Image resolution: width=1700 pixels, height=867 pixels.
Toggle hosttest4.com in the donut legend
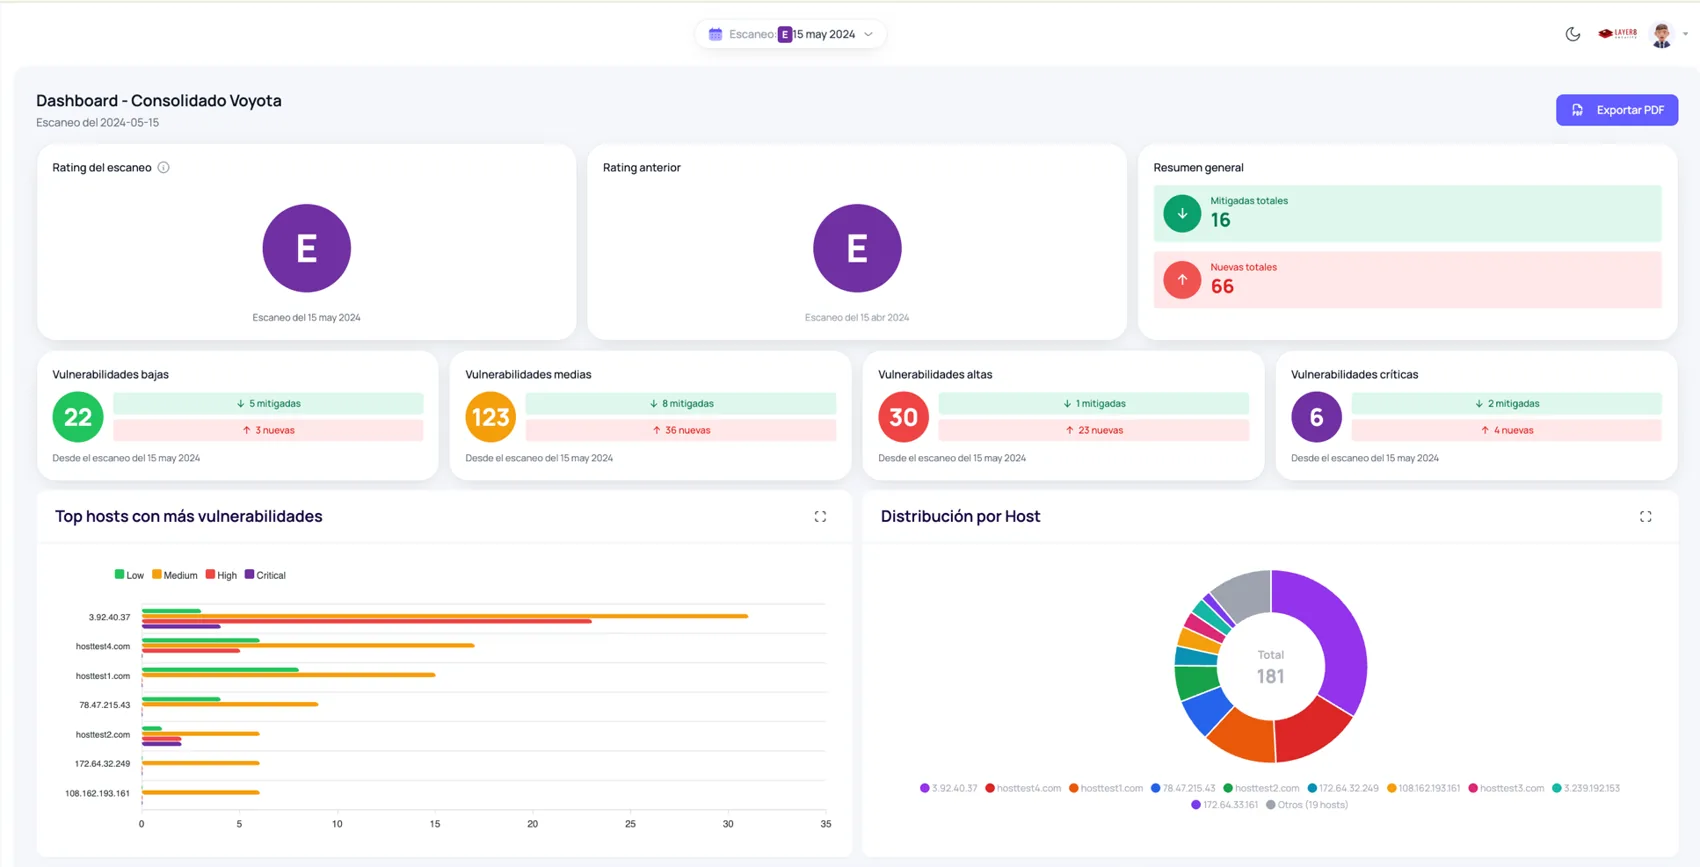click(1023, 788)
